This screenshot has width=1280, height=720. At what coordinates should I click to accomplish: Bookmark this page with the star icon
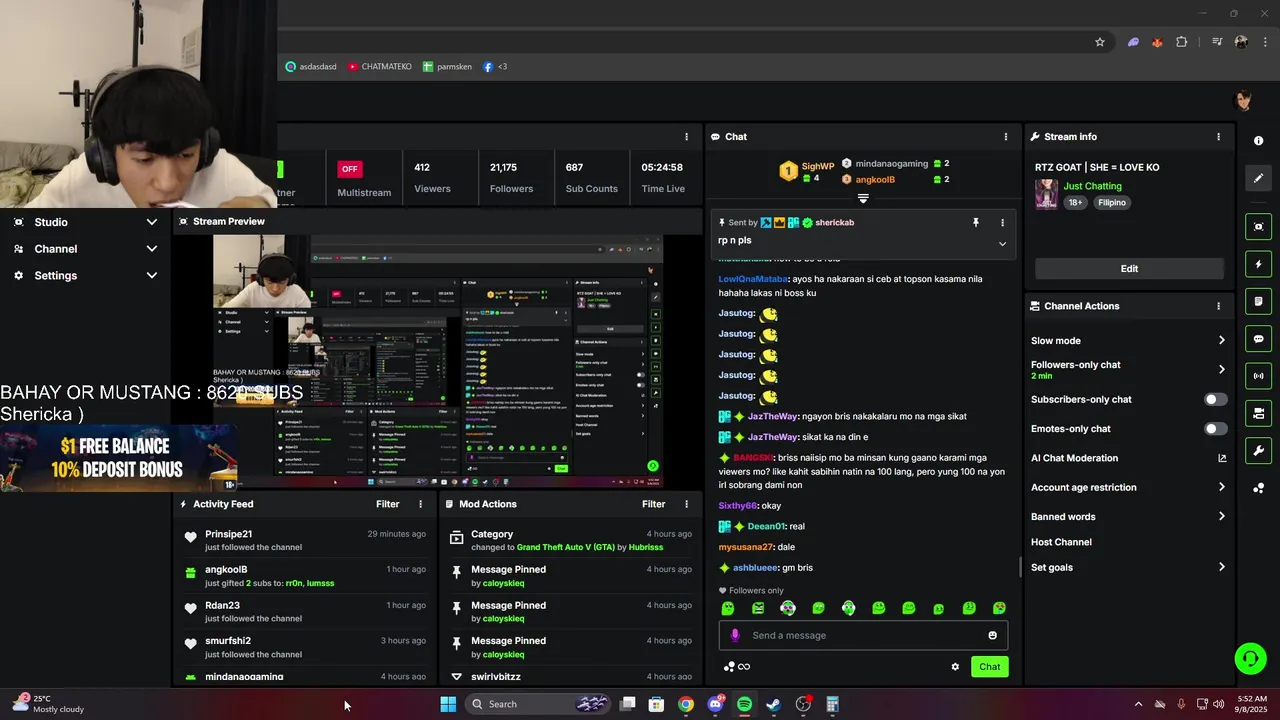click(x=1100, y=42)
